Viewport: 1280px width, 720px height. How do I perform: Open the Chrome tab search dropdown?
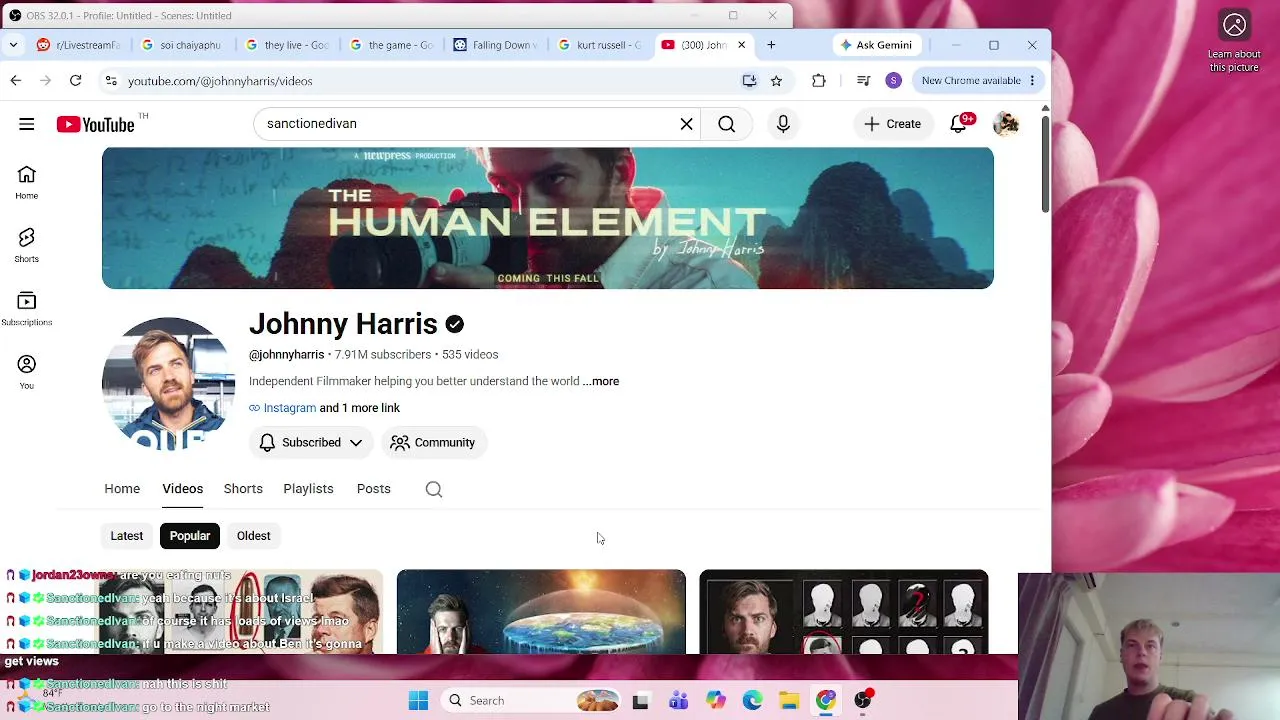click(13, 45)
